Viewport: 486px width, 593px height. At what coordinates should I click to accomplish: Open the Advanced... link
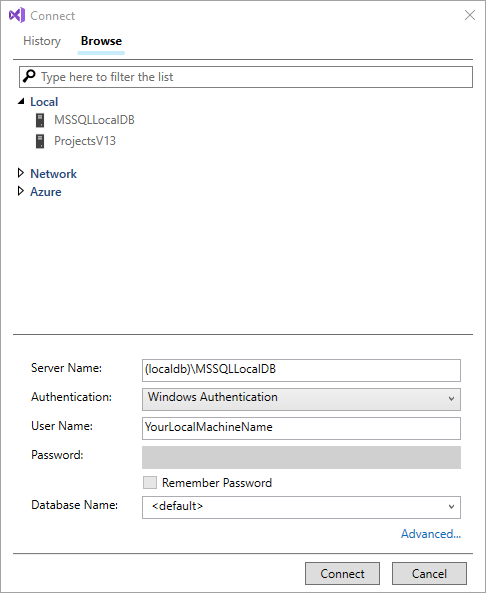pyautogui.click(x=431, y=534)
